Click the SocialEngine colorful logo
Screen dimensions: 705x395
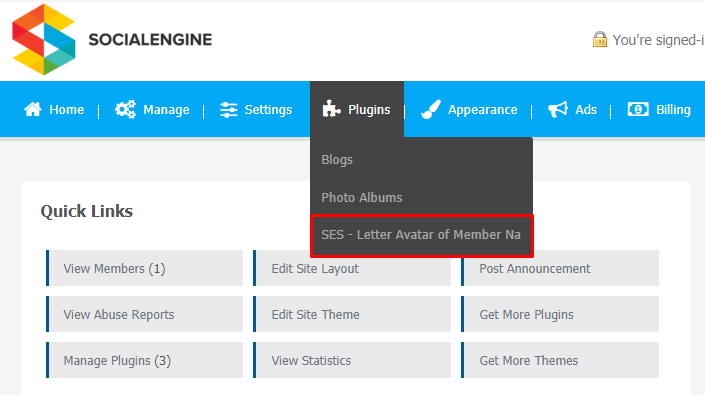(x=44, y=40)
